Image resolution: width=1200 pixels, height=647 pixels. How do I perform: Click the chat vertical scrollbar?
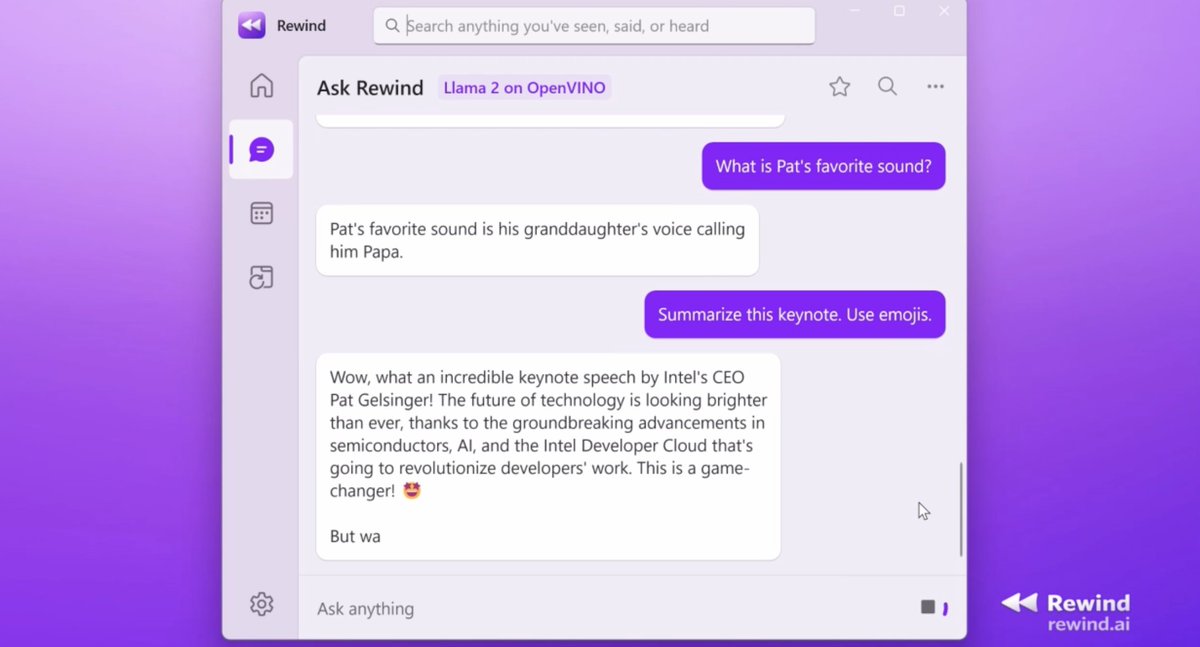pyautogui.click(x=961, y=509)
